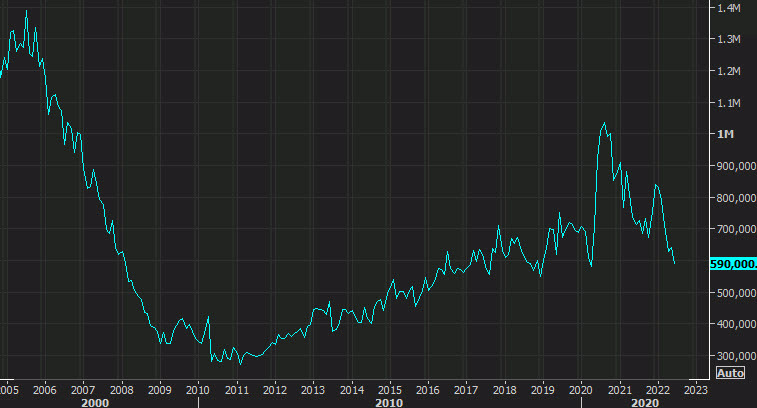Click the 300,000 y-axis label
Viewport: 757px width, 408px height.
click(731, 356)
